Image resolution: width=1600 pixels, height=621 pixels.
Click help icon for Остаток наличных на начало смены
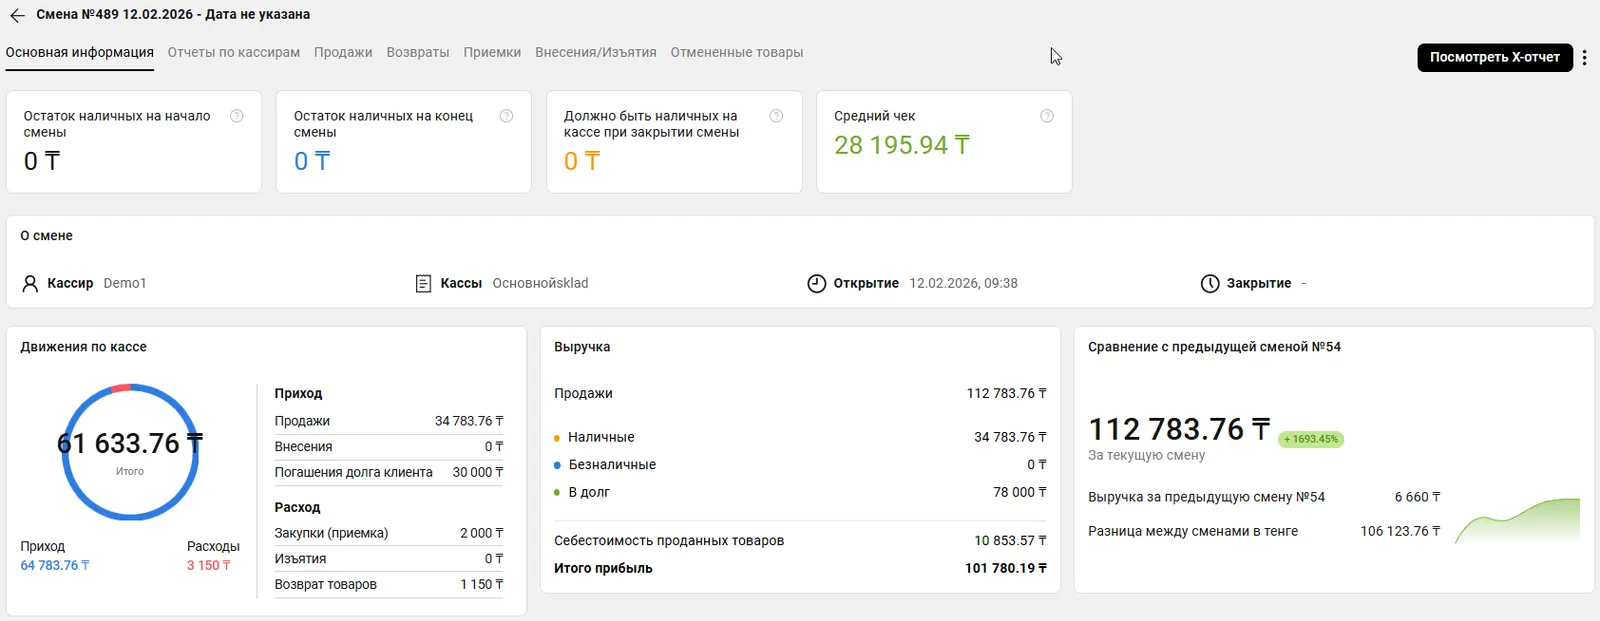(x=237, y=116)
